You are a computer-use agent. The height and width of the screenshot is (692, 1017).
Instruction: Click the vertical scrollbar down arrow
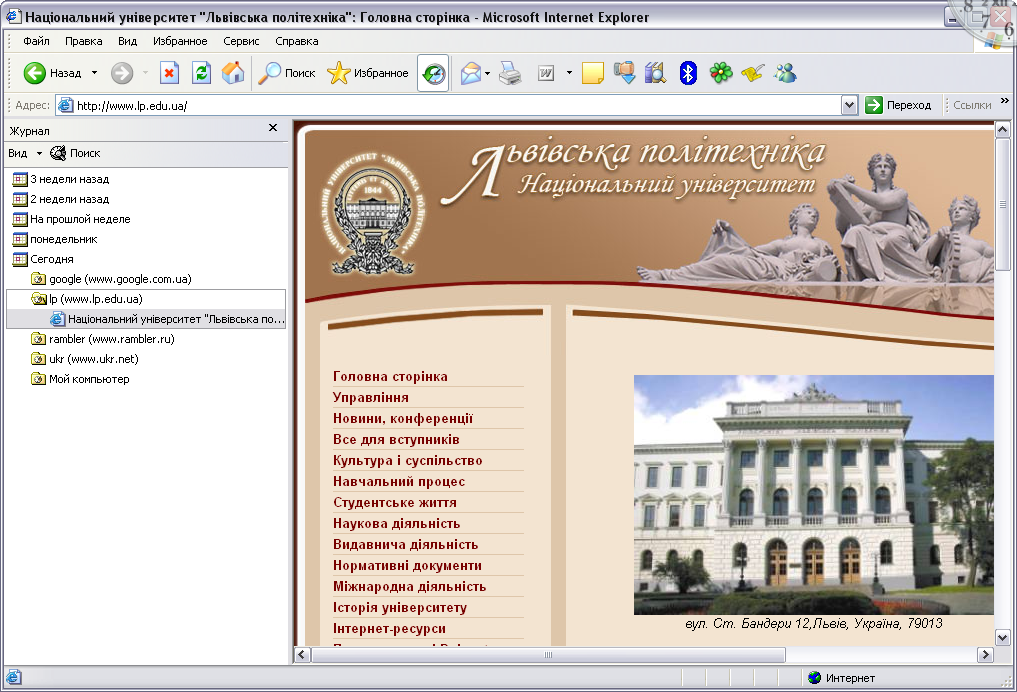coord(1002,638)
